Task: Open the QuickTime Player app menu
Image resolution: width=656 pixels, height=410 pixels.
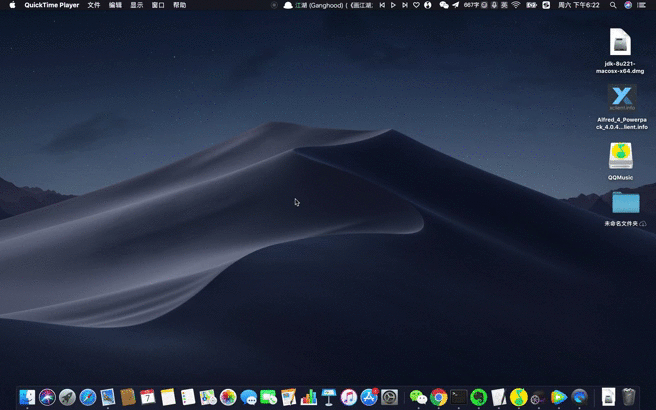Action: point(52,5)
